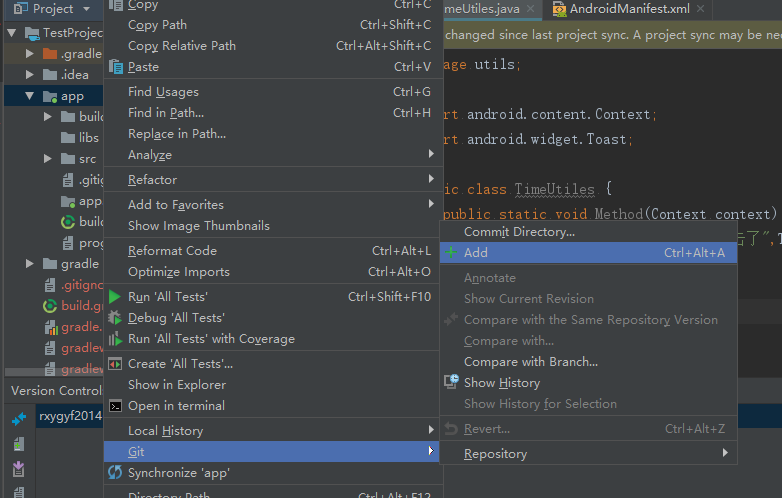Click the Synchronize app refresh icon
Viewport: 782px width, 498px height.
pyautogui.click(x=115, y=472)
